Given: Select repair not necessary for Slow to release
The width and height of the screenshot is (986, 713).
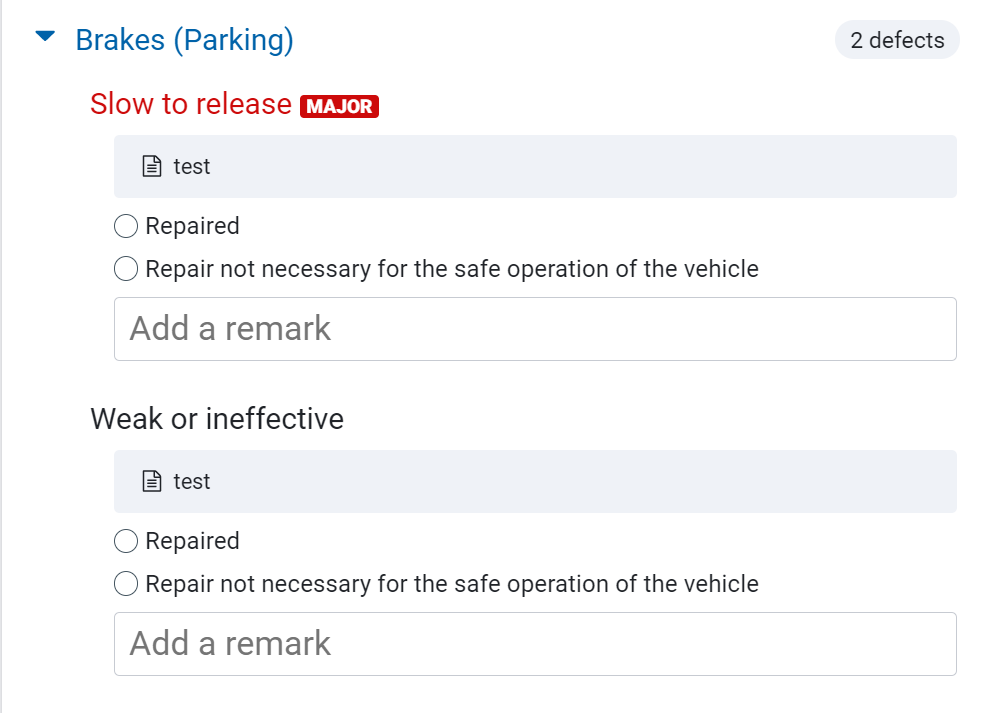Looking at the screenshot, I should (x=126, y=268).
